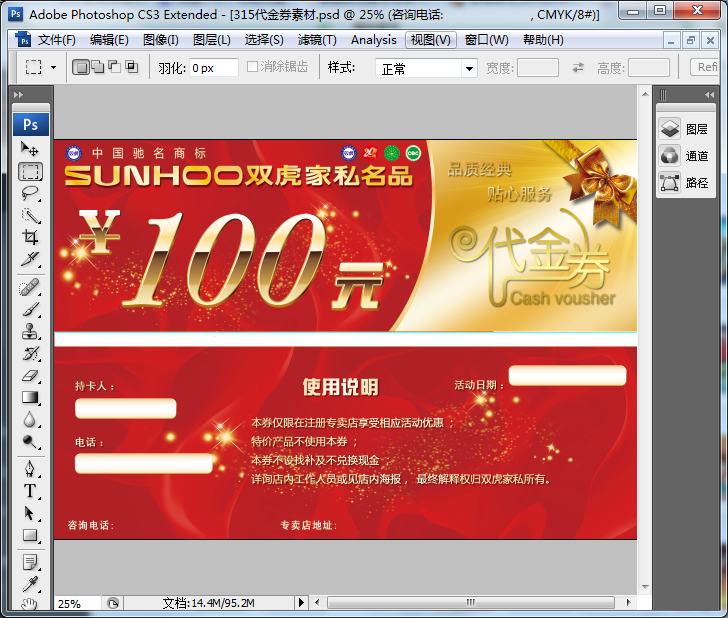Click the horizontal scrollbar thumb
The image size is (728, 618).
471,603
